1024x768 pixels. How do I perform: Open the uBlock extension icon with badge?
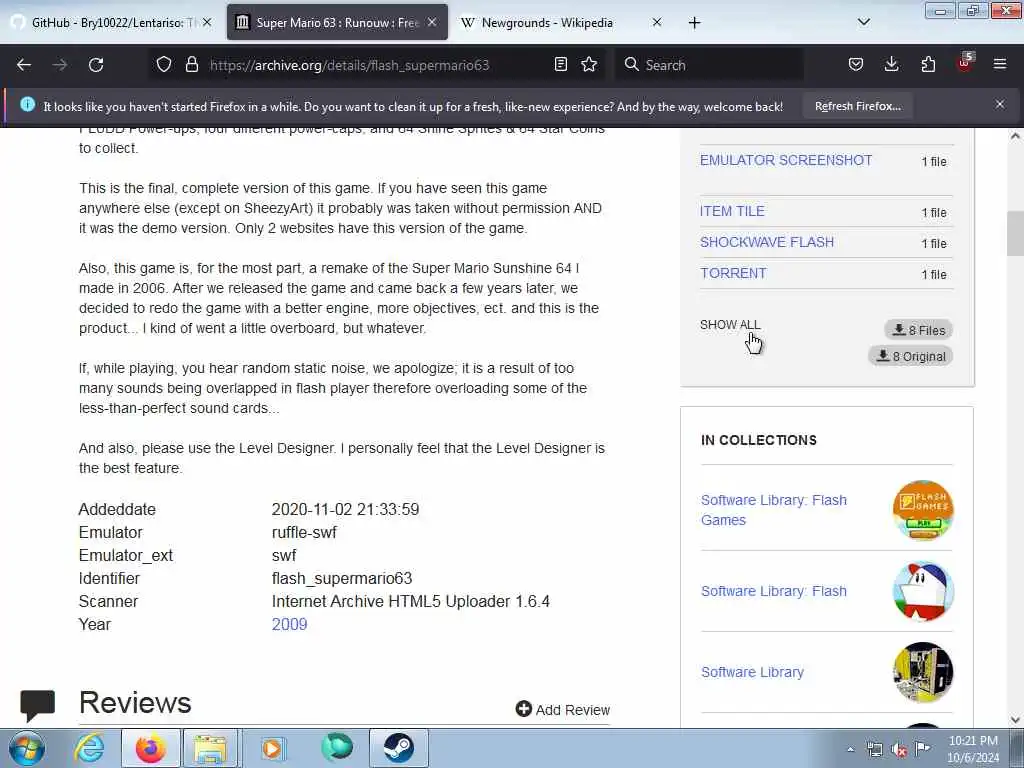tap(965, 63)
